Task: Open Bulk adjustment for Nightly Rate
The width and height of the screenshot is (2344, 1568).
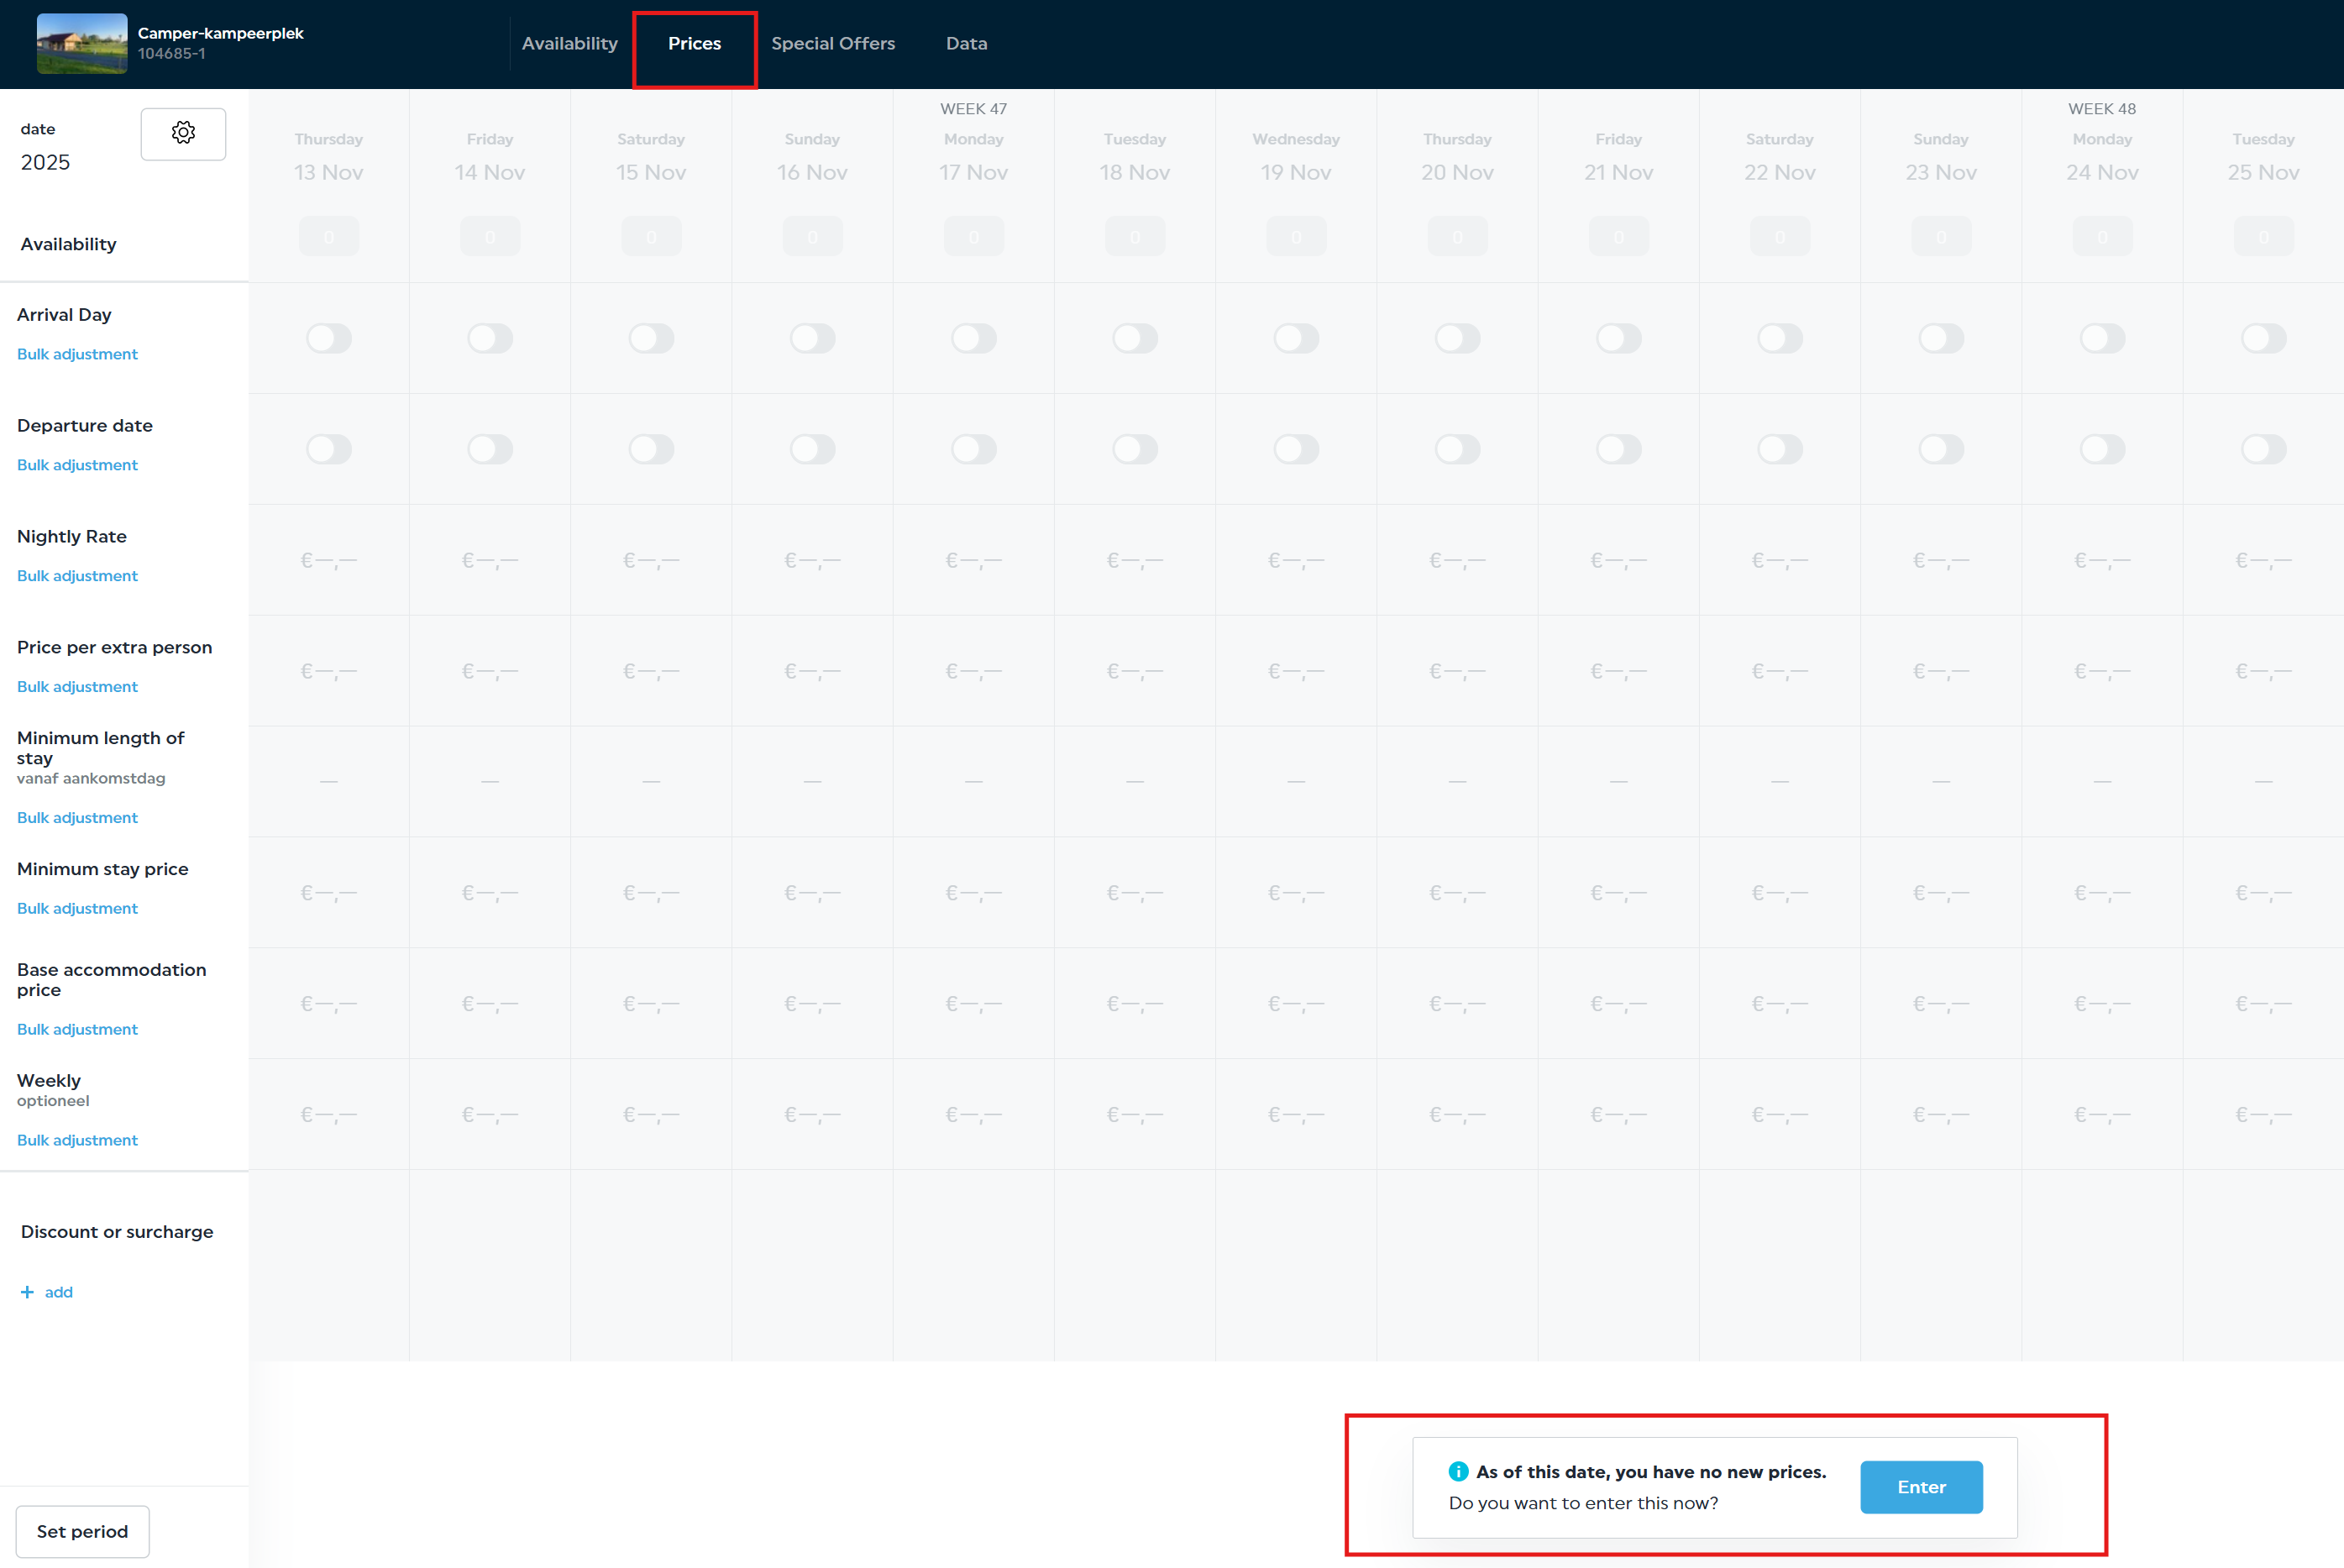Action: 77,576
